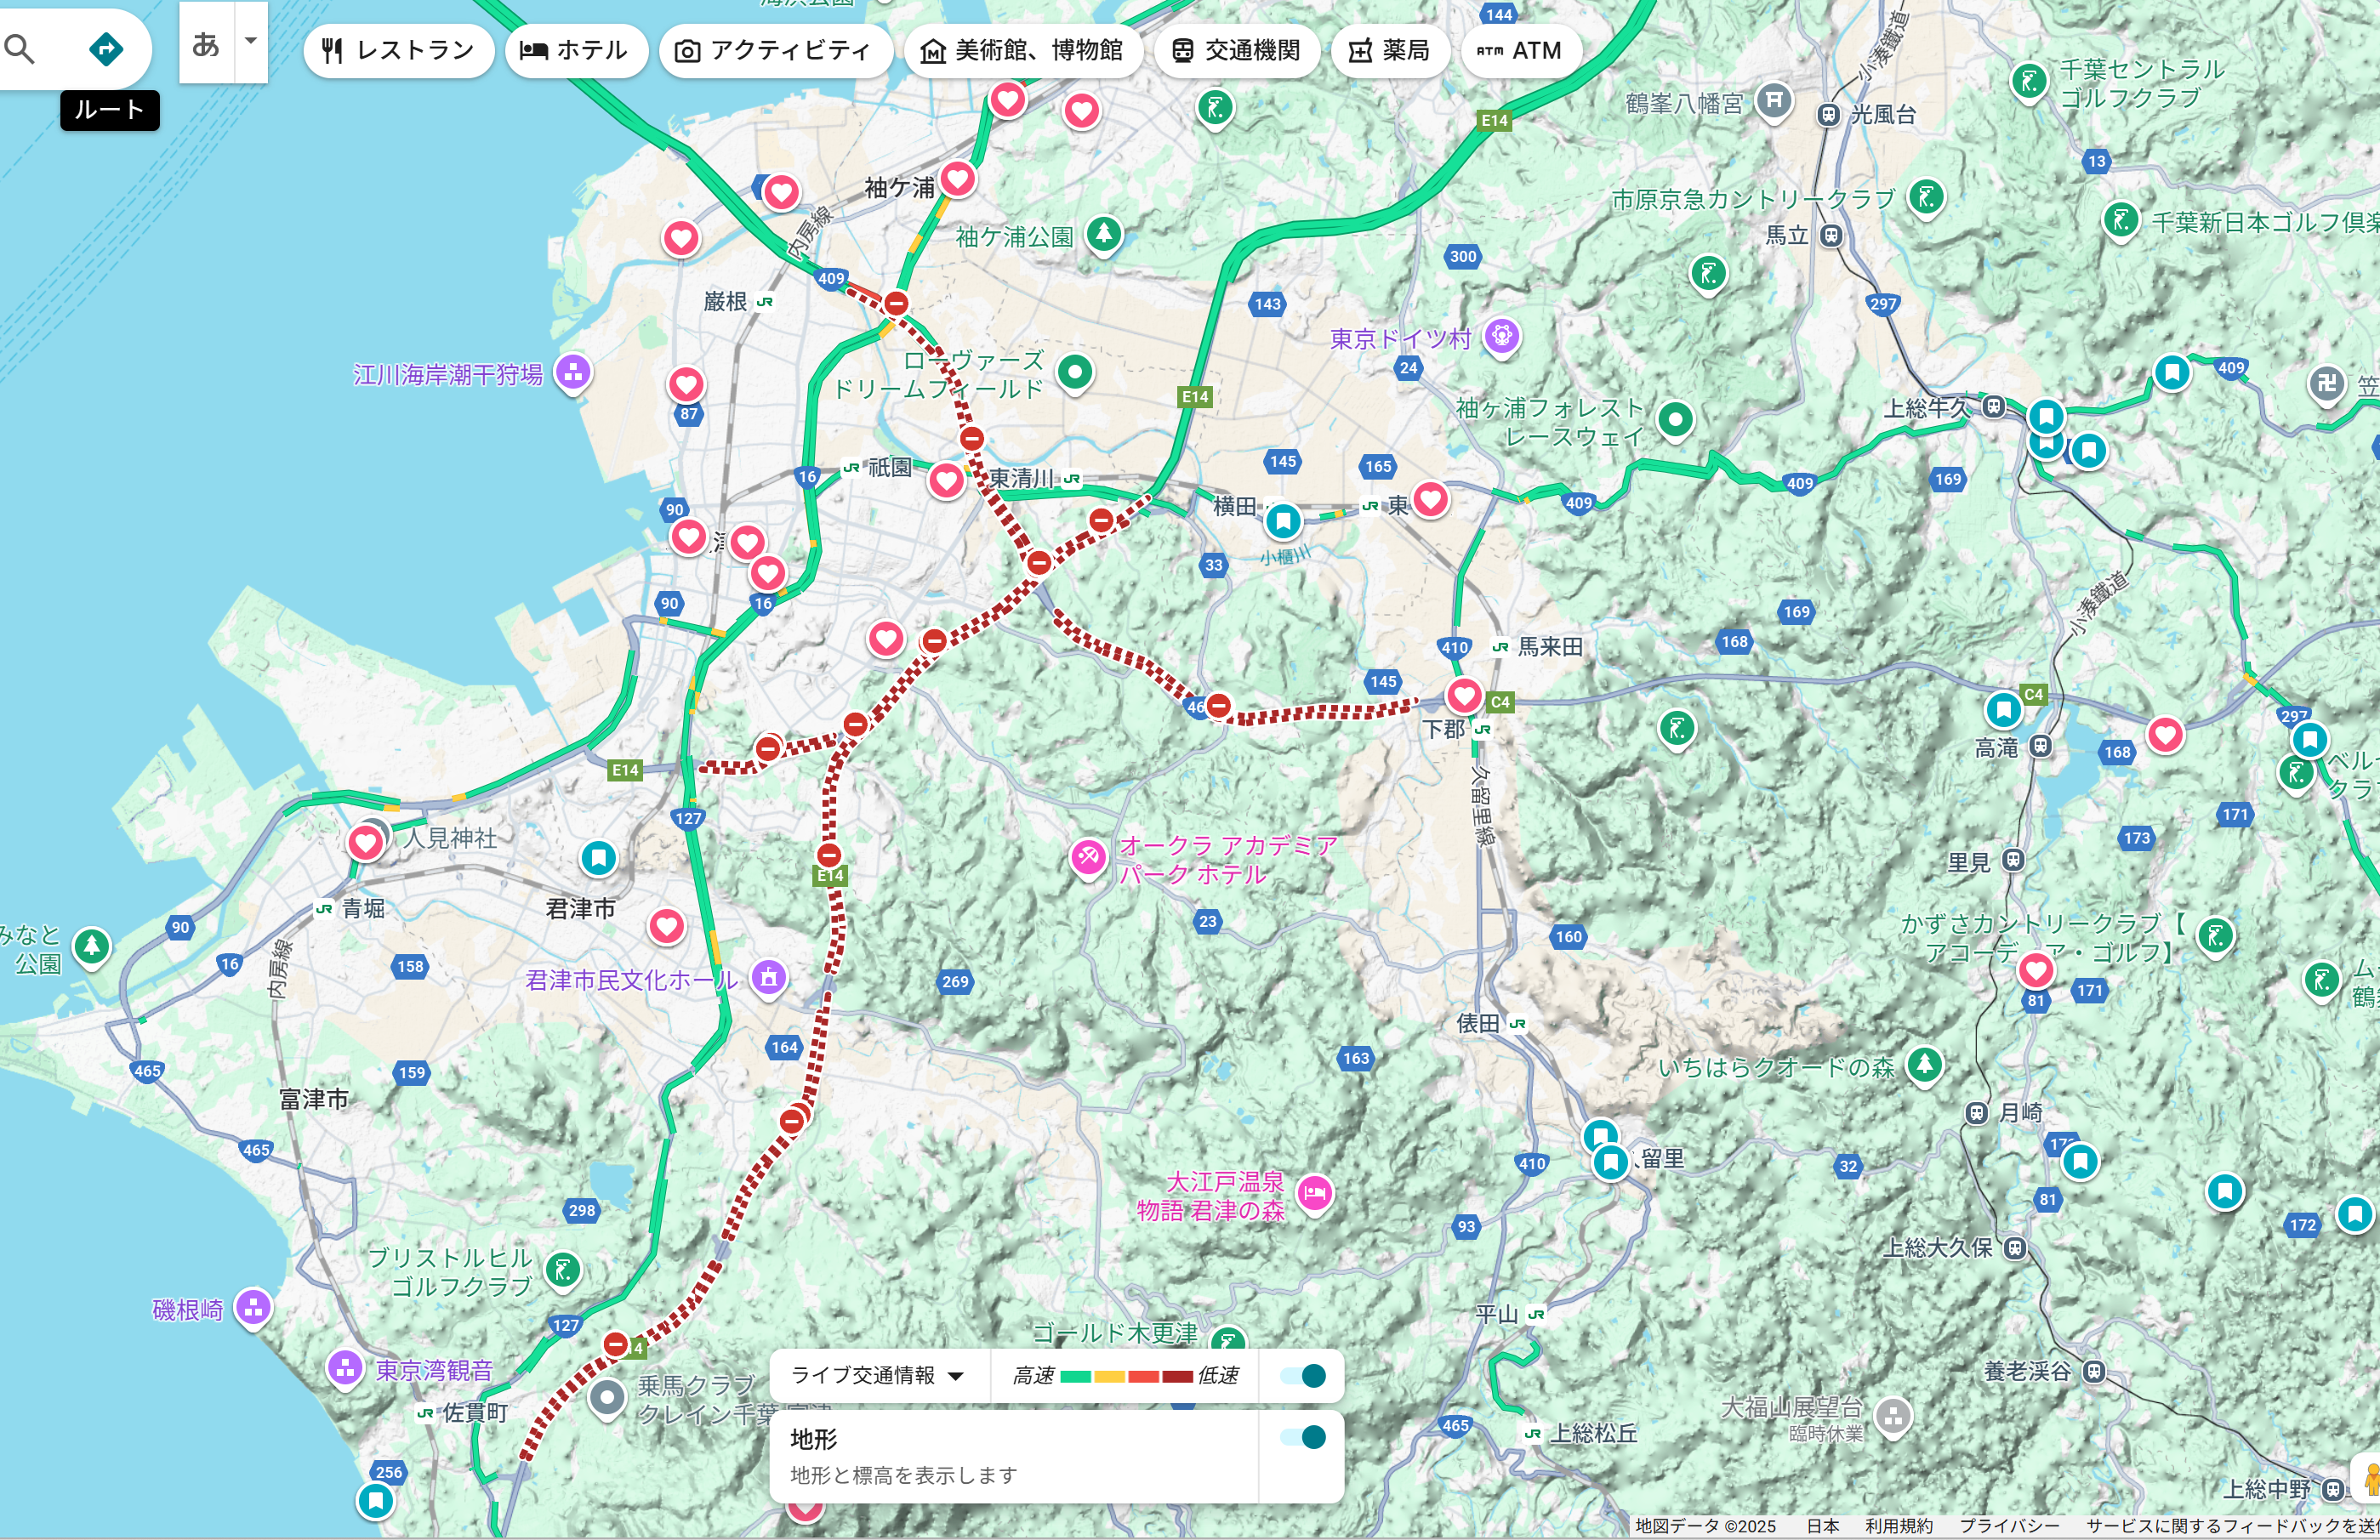Select the アクティビティ filter chip

point(775,50)
